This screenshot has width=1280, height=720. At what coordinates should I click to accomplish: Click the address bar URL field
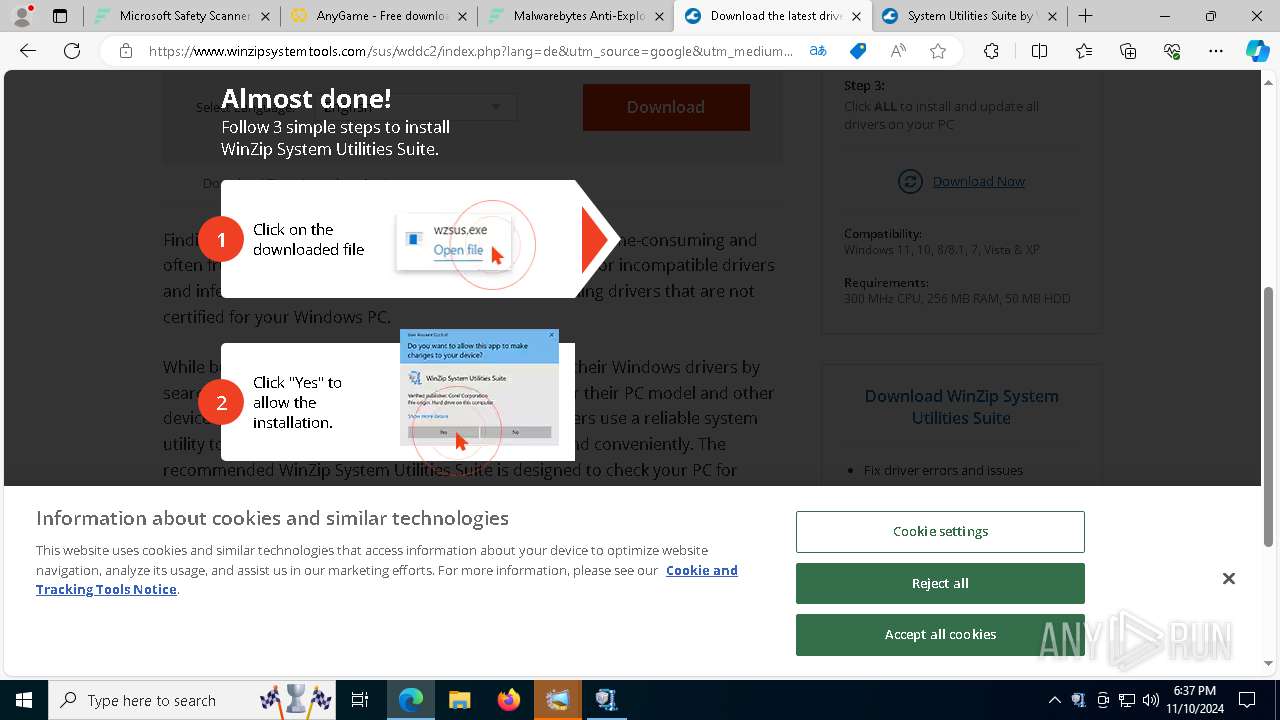[470, 51]
